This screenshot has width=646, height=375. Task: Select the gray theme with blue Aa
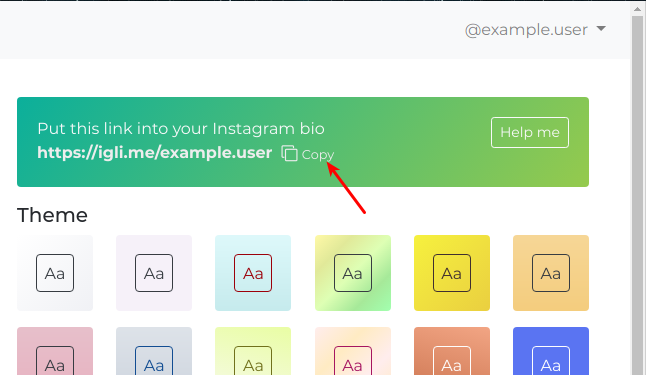[x=154, y=351]
